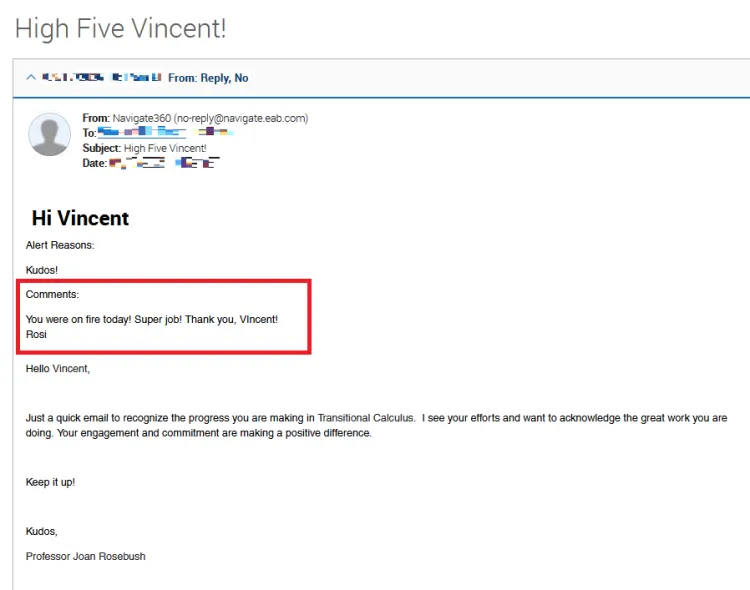Click the Transitional Calculus progress paragraph
The height and width of the screenshot is (590, 750).
pos(376,425)
